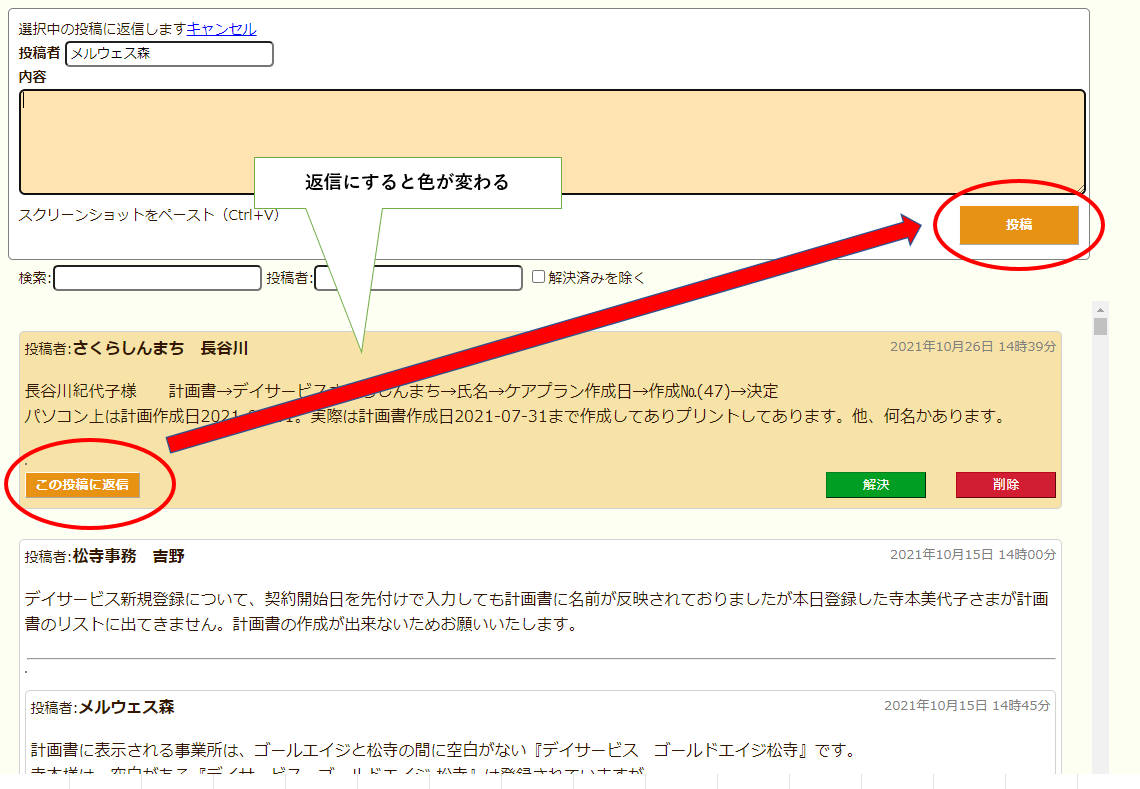Click the post list scrollbar thumb

tap(1100, 327)
